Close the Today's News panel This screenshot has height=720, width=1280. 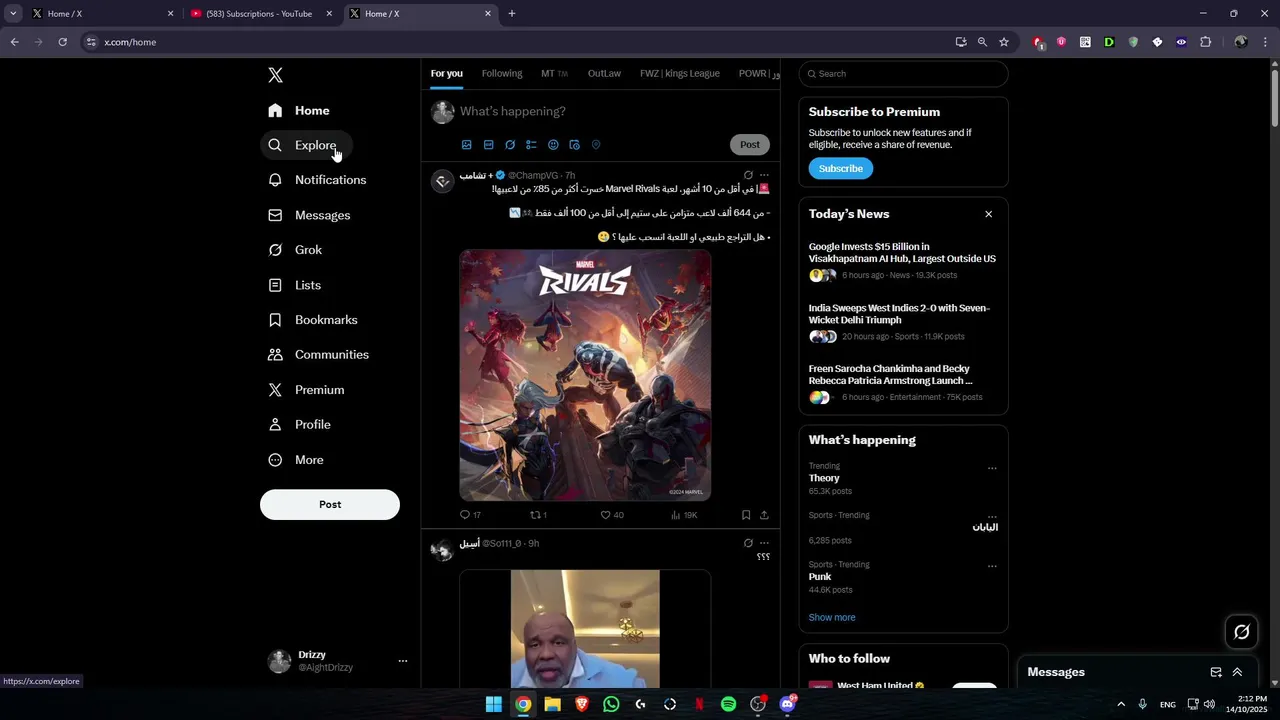pos(989,214)
